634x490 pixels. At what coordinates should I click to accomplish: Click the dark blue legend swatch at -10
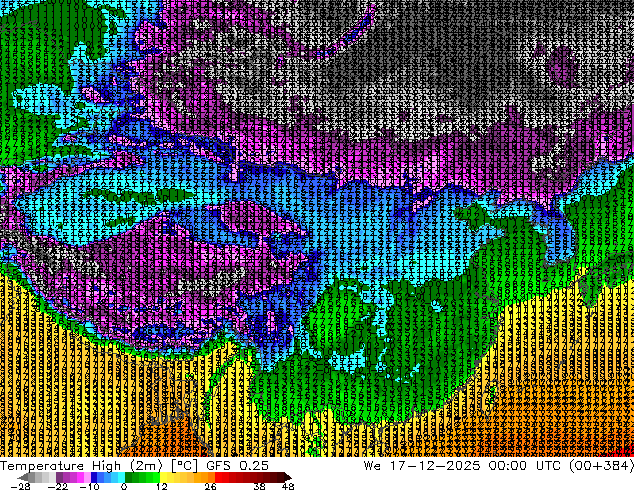tap(94, 477)
